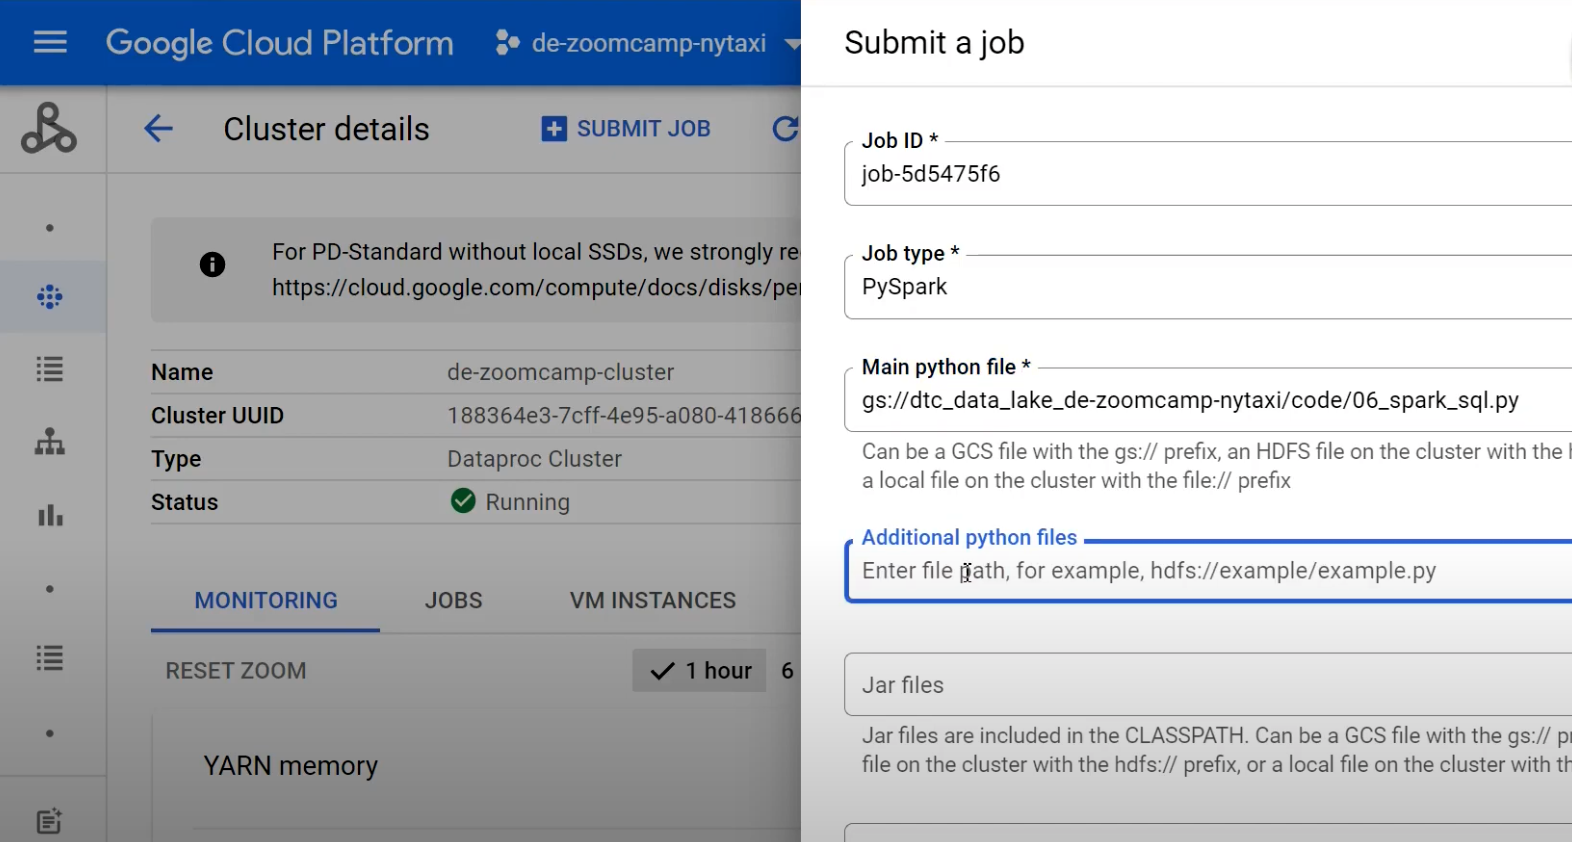Click the release notes icon at sidebar bottom
This screenshot has height=842, width=1572.
[50, 821]
